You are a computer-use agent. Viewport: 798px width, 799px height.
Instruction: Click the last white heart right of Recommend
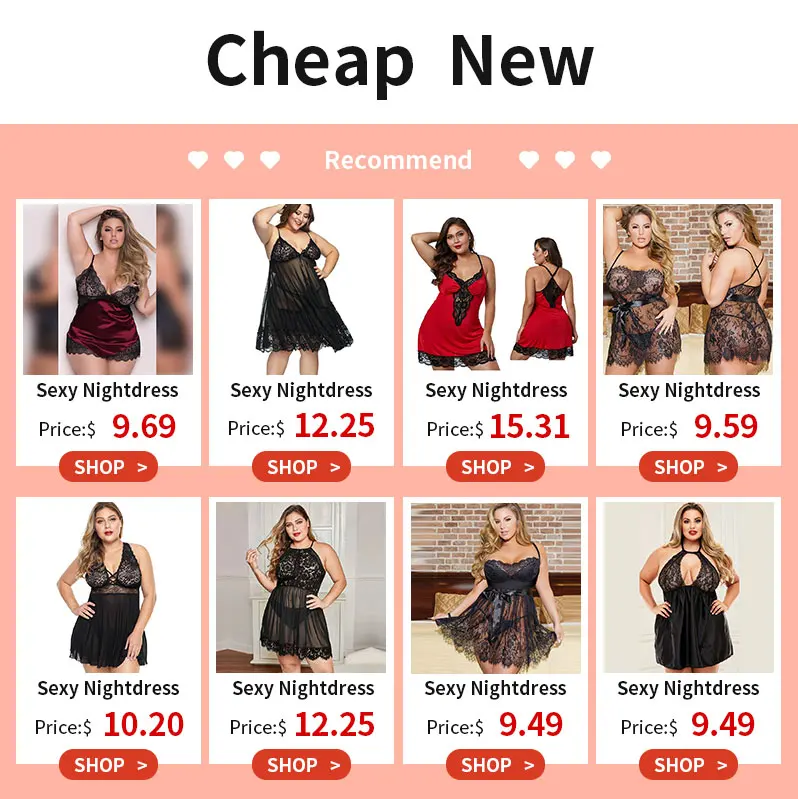[x=601, y=160]
